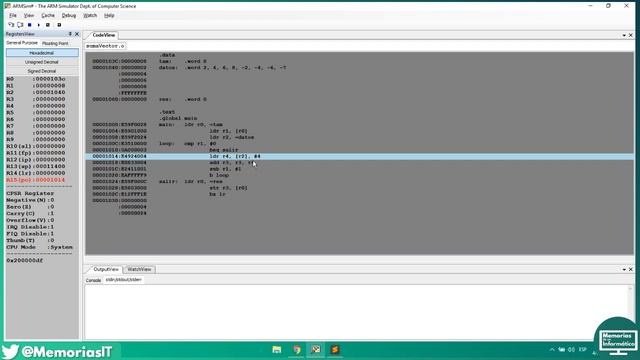Select the CodeView tab
Image resolution: width=640 pixels, height=360 pixels.
[104, 35]
